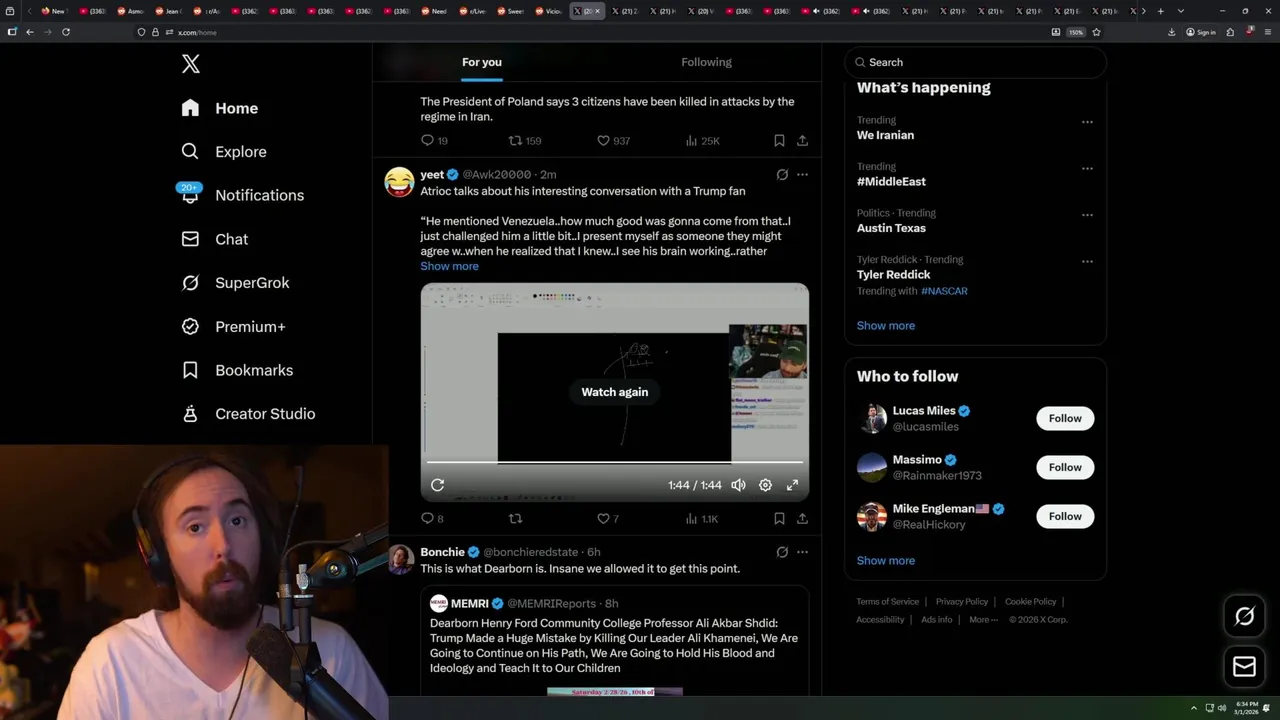Reload page in browser toolbar
This screenshot has height=720, width=1280.
click(x=66, y=32)
